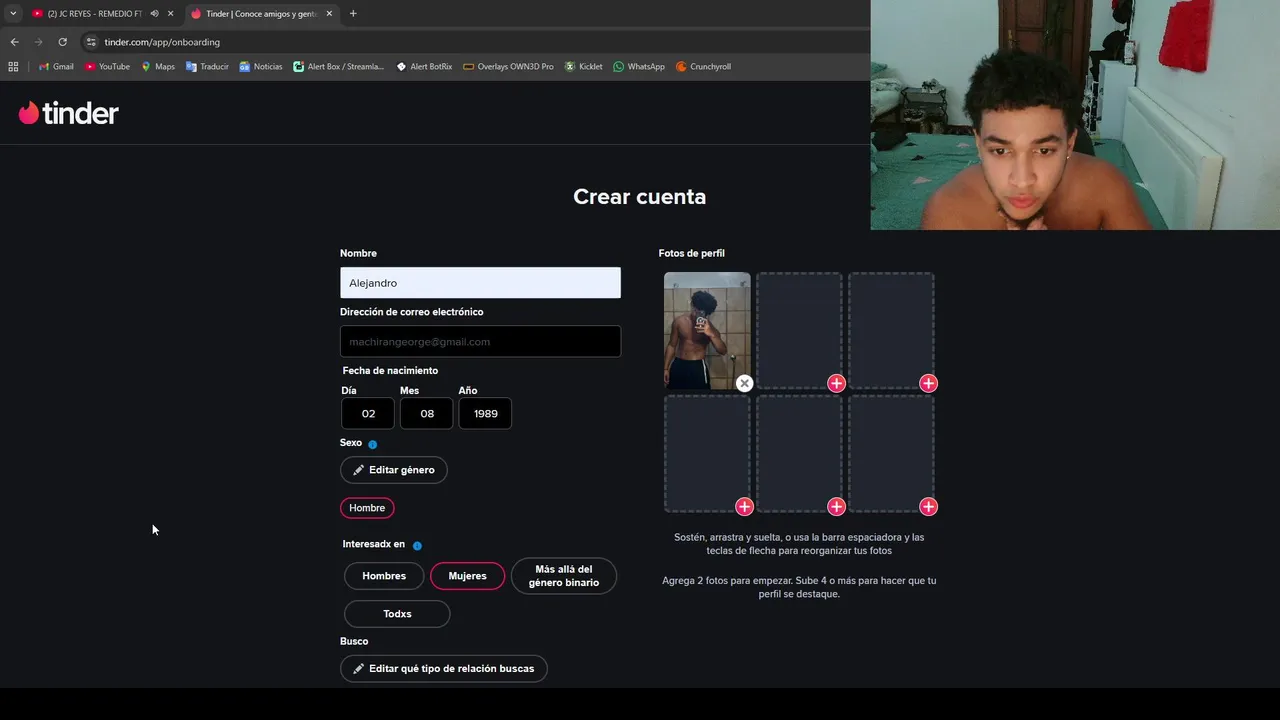The width and height of the screenshot is (1280, 720).
Task: Close the JC REYES tab
Action: point(170,14)
